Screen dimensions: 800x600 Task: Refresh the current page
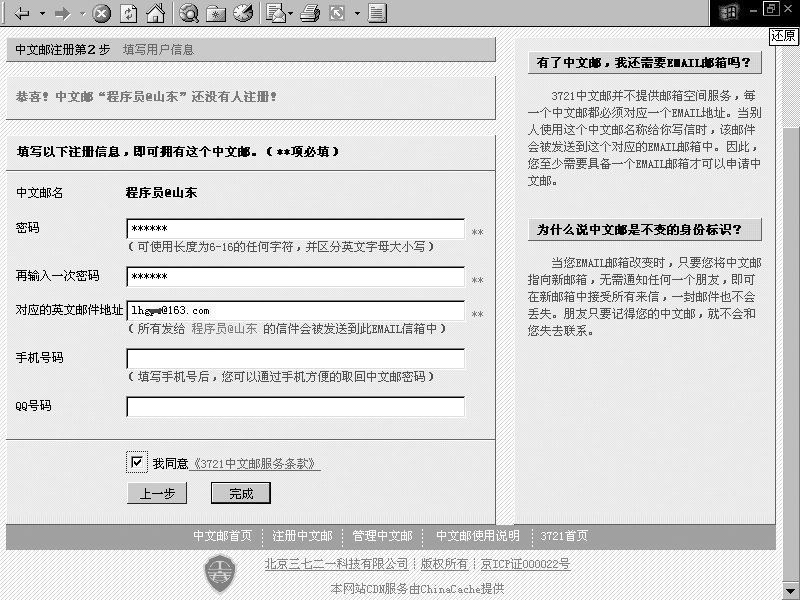(x=128, y=13)
